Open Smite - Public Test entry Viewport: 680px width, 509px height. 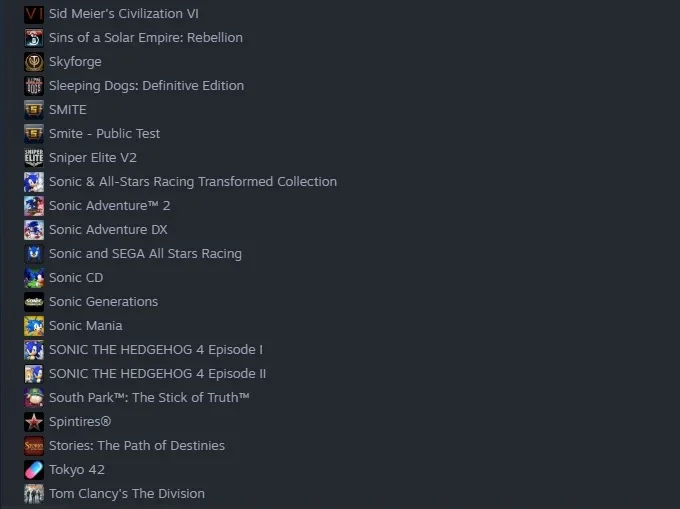point(105,134)
